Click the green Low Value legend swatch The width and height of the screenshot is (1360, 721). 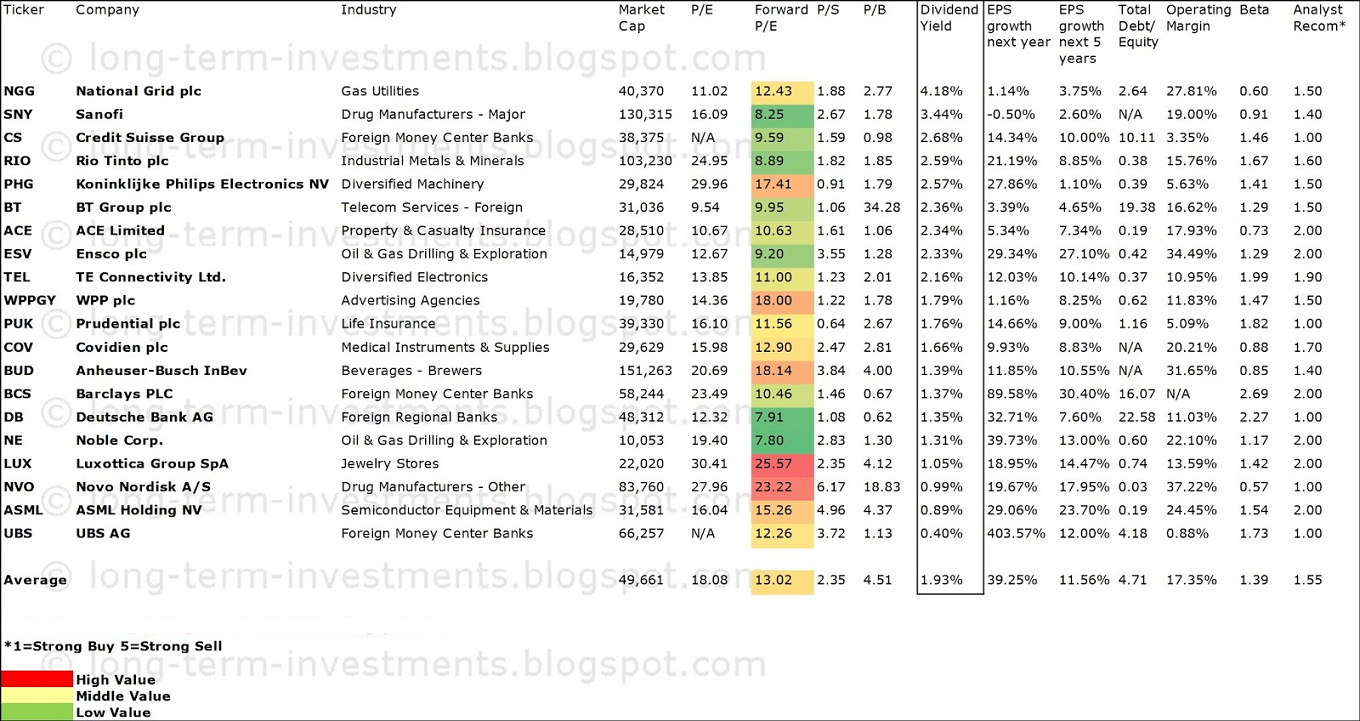(38, 712)
